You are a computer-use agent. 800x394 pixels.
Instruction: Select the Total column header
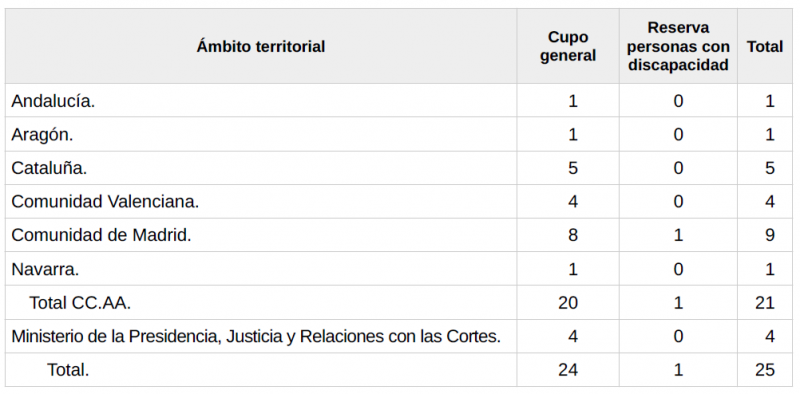765,46
